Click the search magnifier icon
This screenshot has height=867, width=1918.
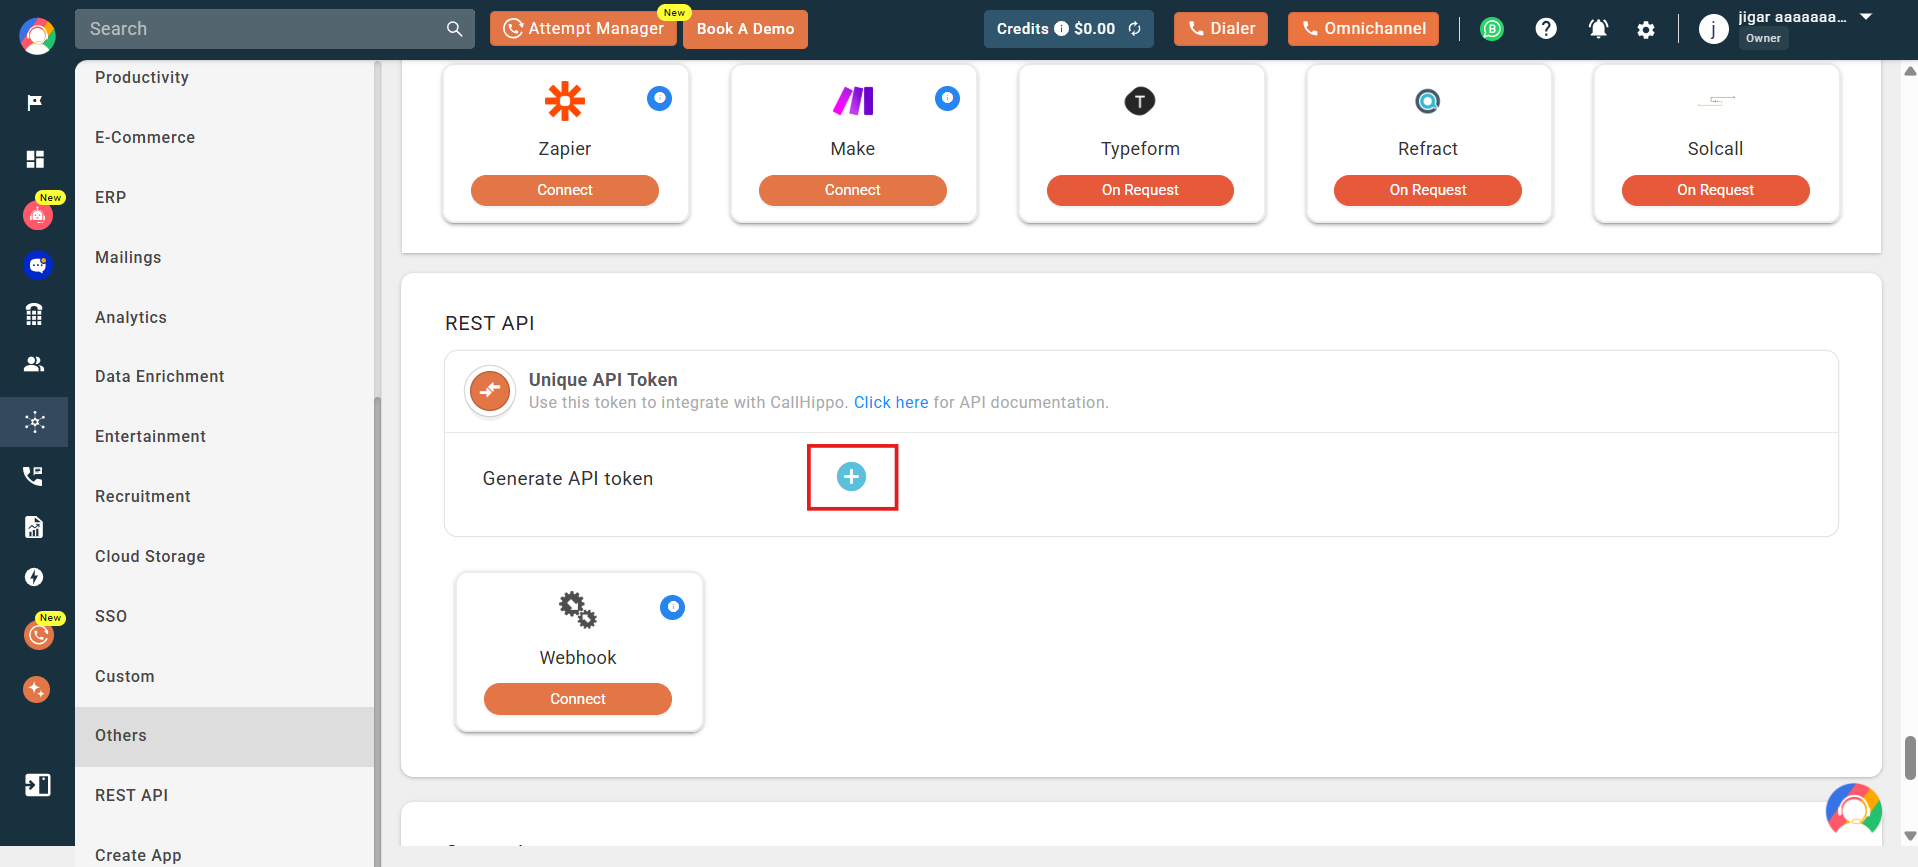(x=454, y=29)
